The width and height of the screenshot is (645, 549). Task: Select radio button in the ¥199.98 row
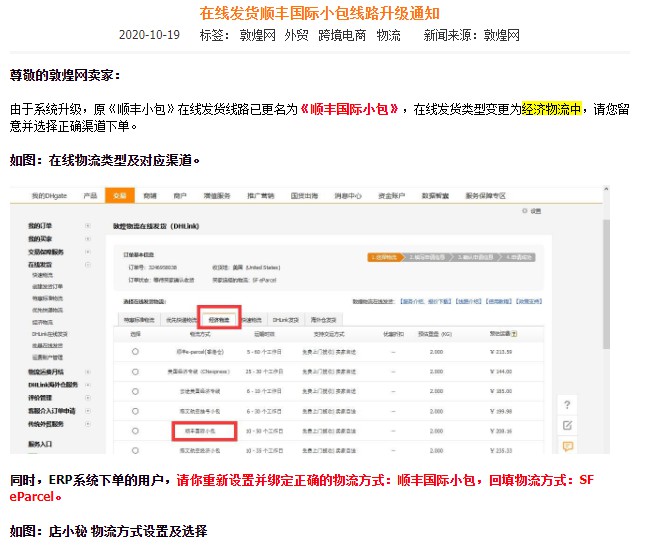(x=135, y=411)
